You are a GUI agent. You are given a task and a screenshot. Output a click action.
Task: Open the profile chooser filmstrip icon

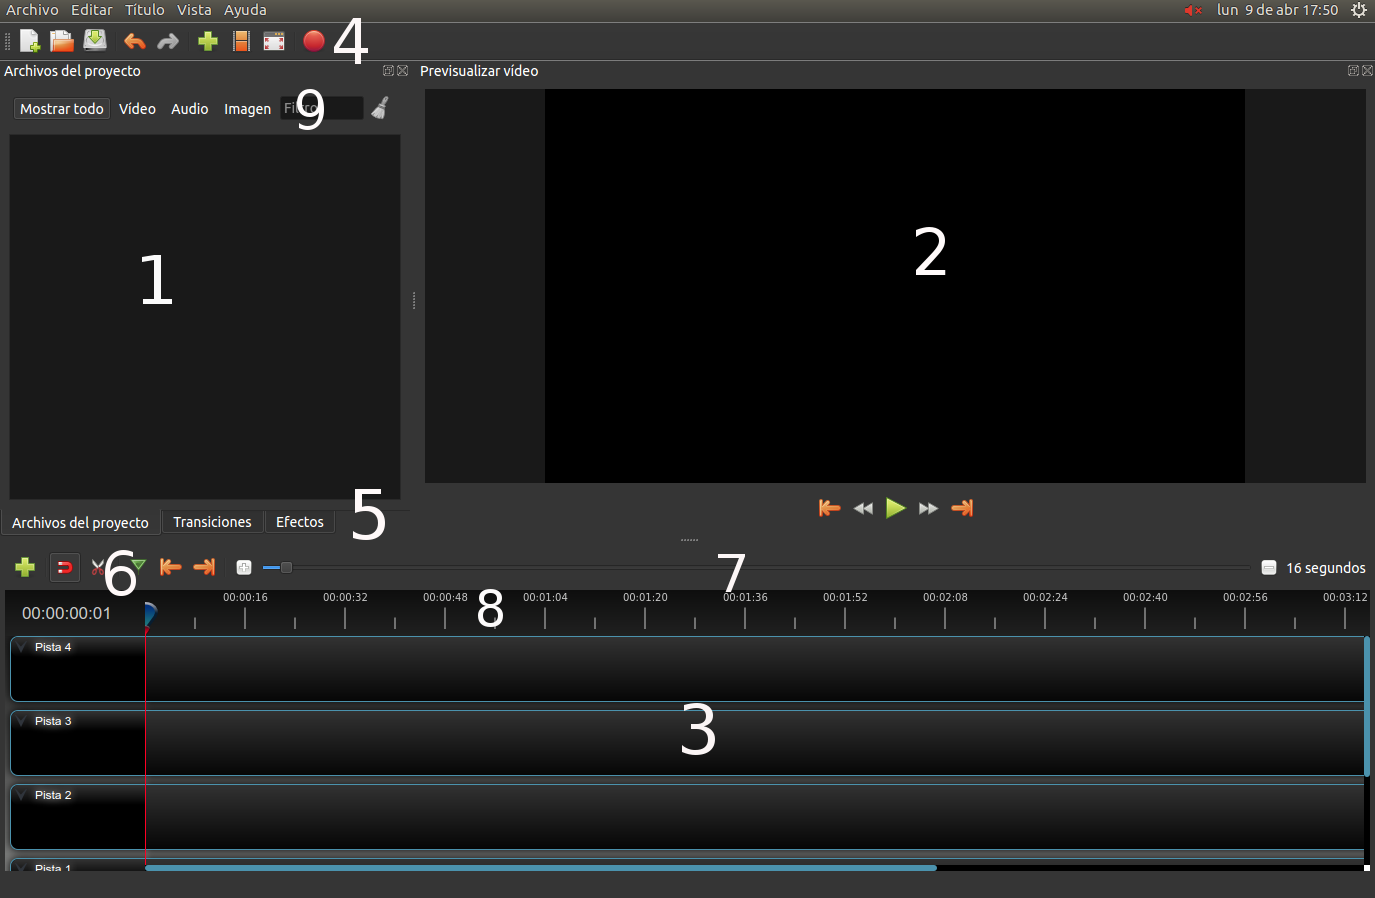tap(241, 41)
